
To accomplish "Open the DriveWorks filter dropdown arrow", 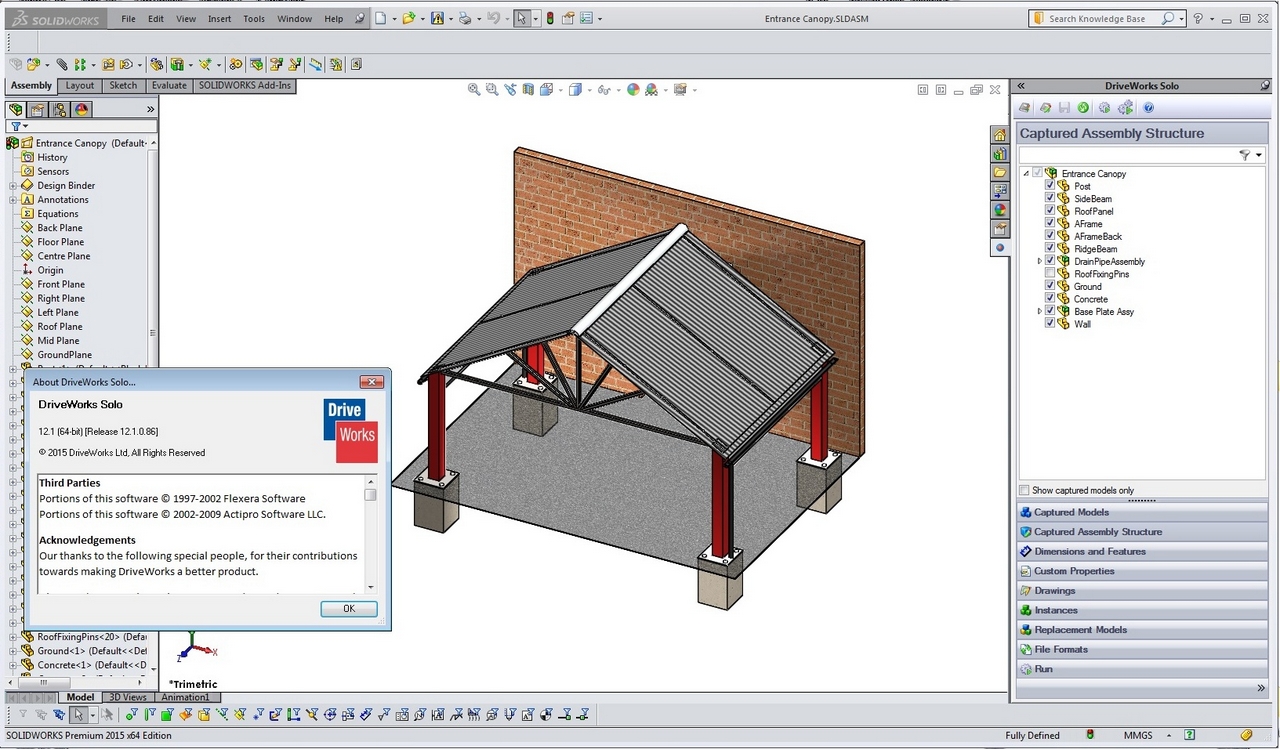I will coord(1259,155).
